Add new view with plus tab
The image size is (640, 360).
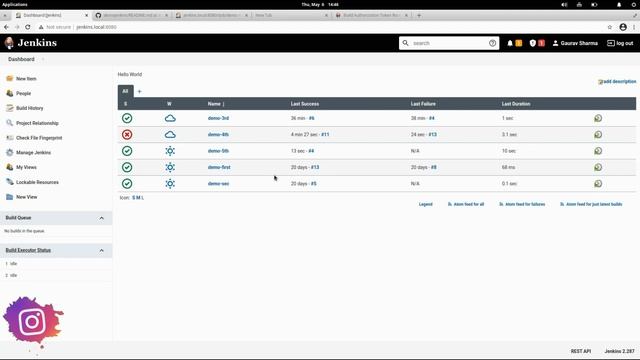click(x=140, y=91)
